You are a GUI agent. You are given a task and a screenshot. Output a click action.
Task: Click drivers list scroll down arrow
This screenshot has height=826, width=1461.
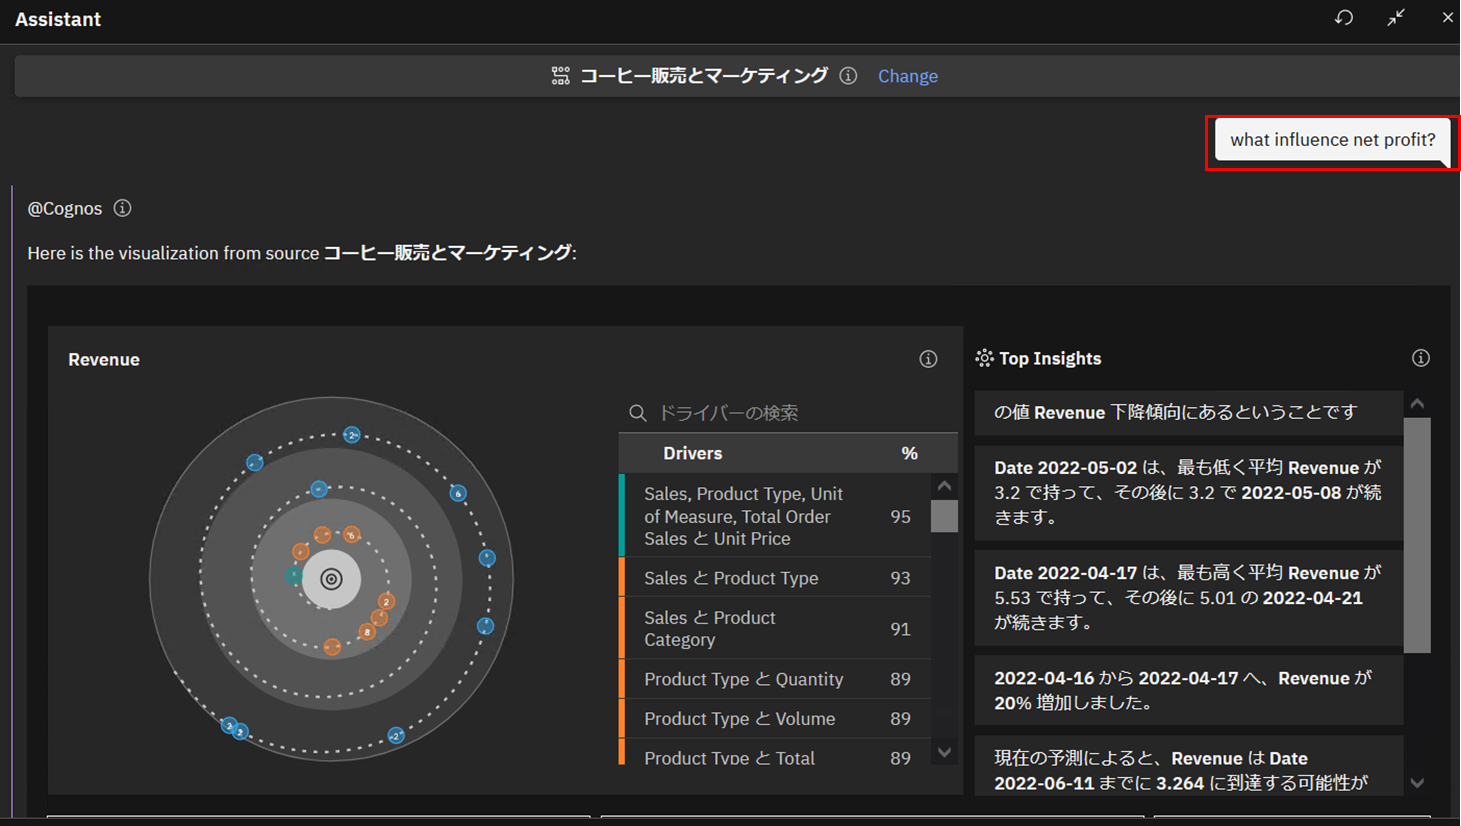tap(944, 752)
